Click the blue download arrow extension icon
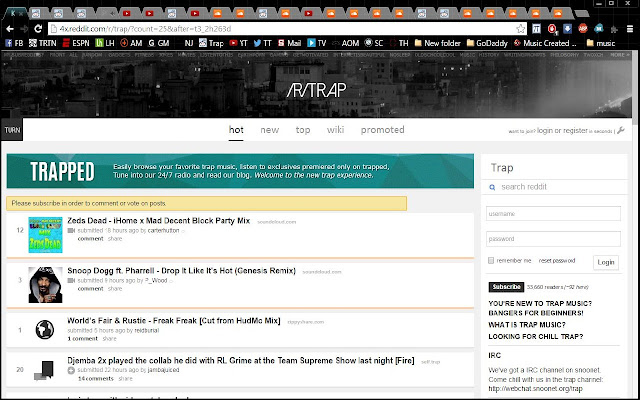640x400 pixels. pyautogui.click(x=567, y=29)
